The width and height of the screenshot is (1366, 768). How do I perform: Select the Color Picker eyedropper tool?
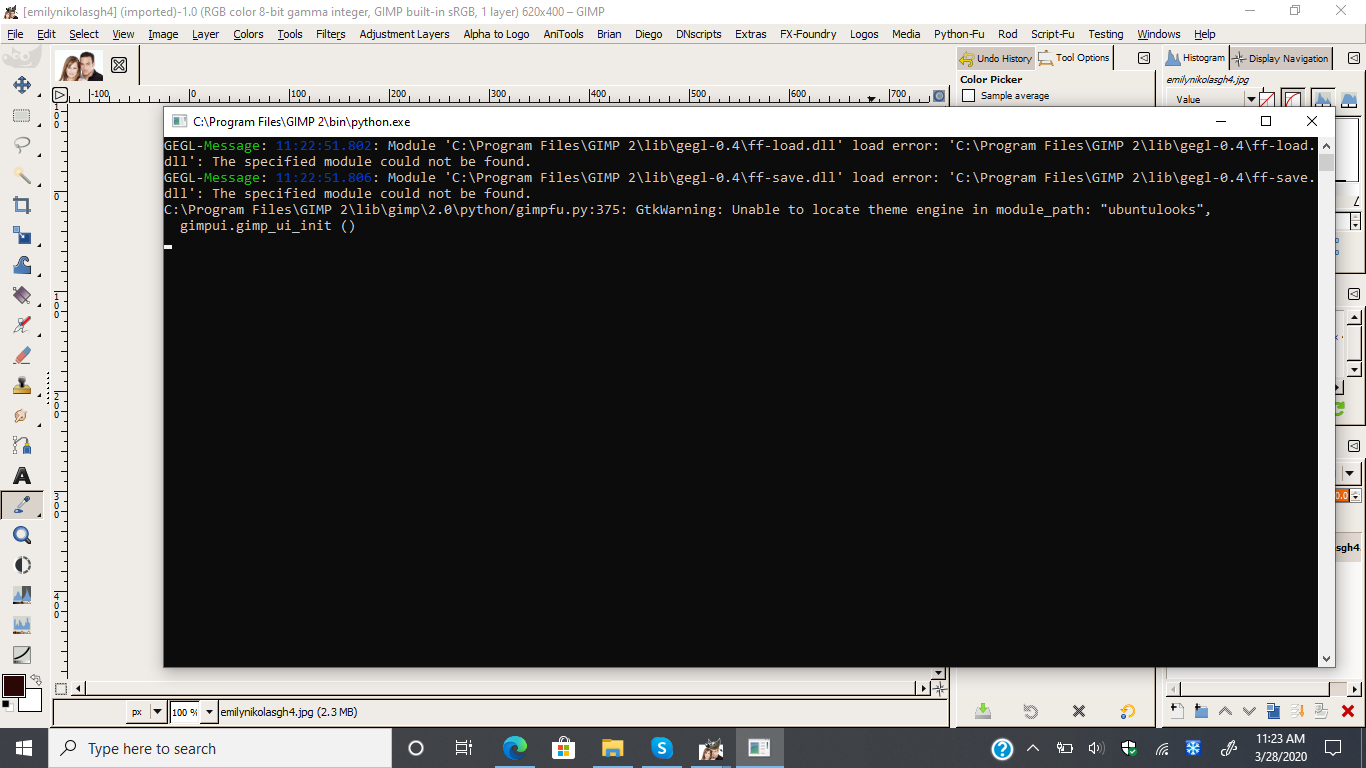21,505
